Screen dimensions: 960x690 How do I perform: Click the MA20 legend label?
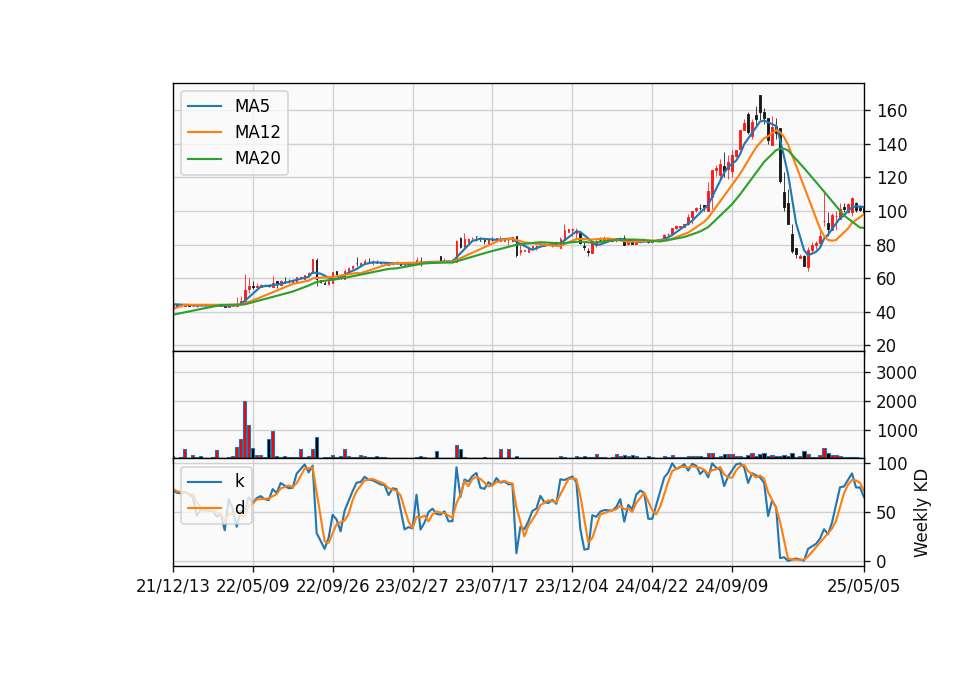tap(257, 159)
